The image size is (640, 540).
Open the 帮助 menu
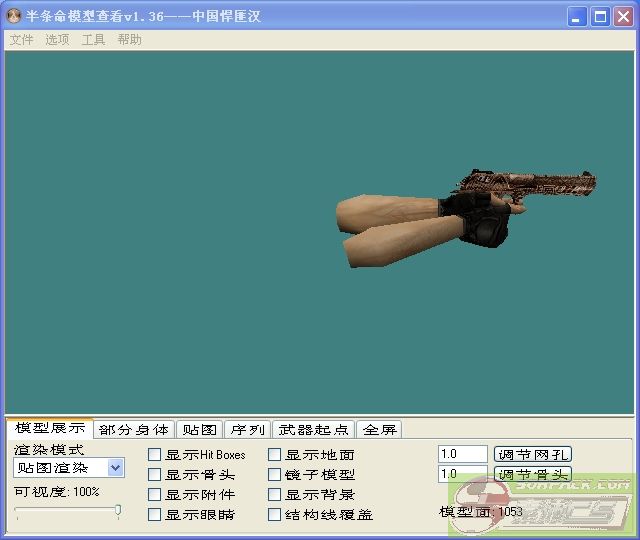pyautogui.click(x=129, y=40)
